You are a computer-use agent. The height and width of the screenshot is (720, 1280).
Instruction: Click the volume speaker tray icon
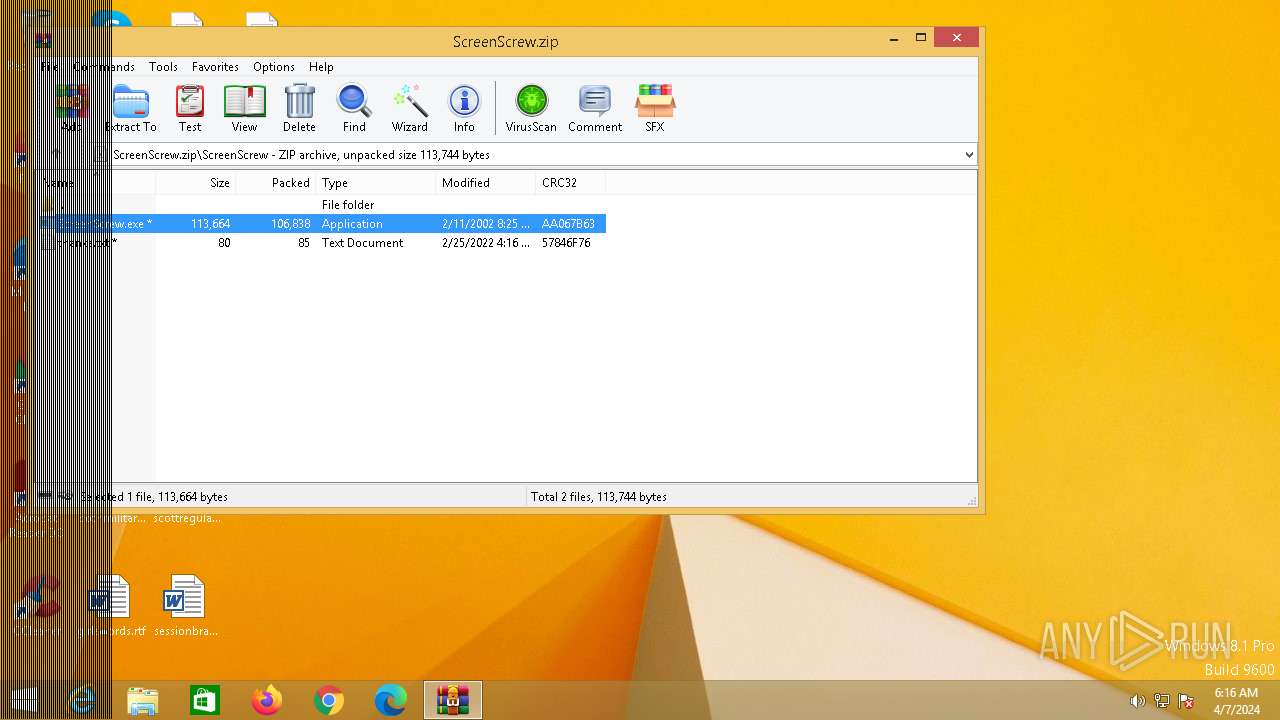point(1137,701)
